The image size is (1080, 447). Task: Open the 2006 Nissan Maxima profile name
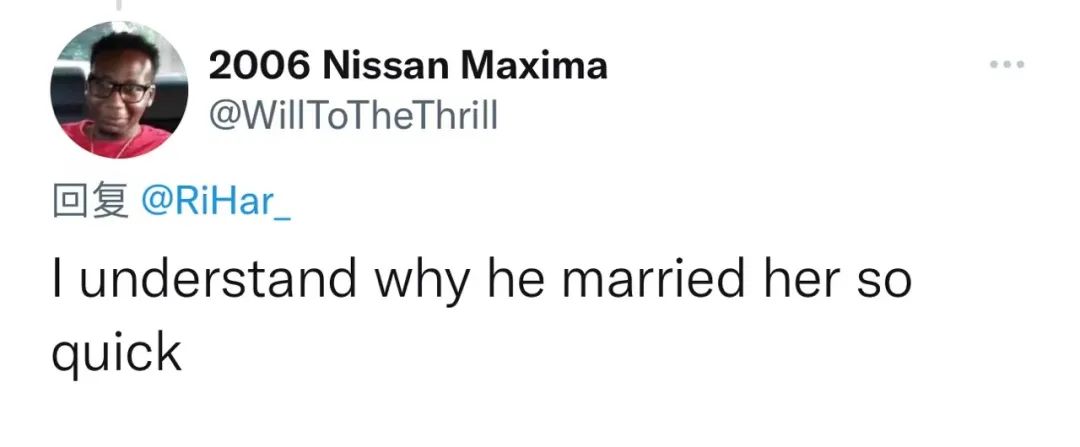pos(407,67)
